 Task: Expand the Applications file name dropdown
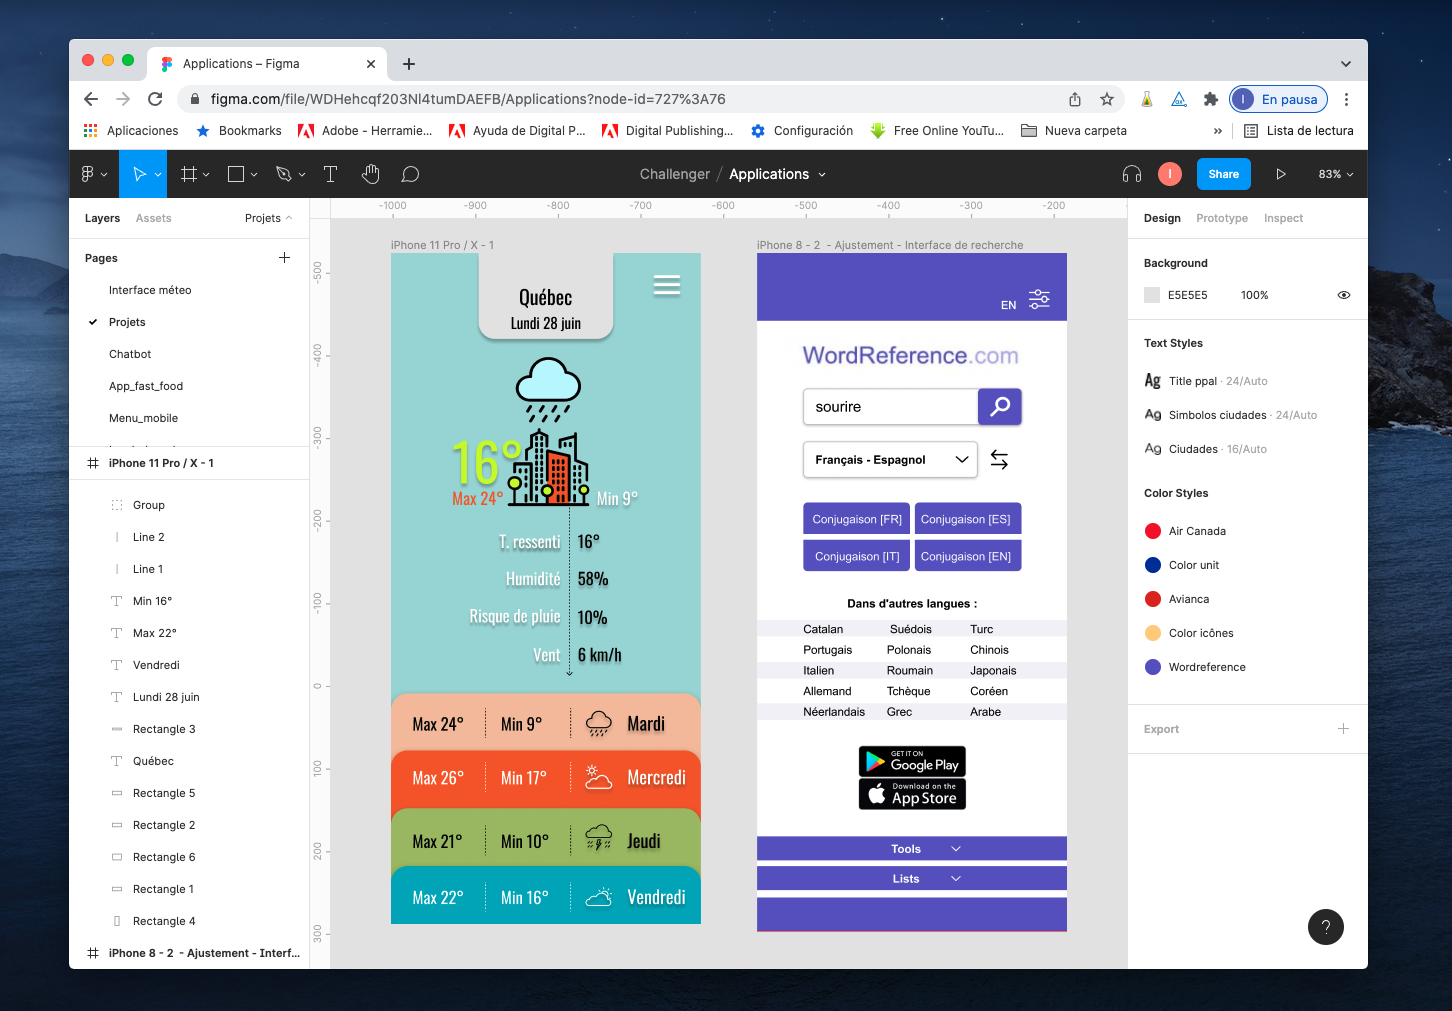coord(822,174)
